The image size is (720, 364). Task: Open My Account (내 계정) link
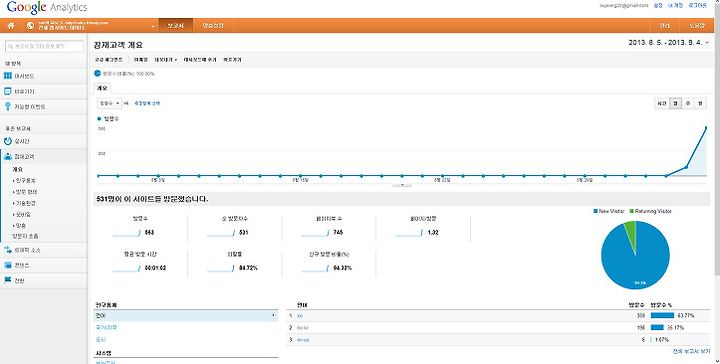(x=675, y=6)
